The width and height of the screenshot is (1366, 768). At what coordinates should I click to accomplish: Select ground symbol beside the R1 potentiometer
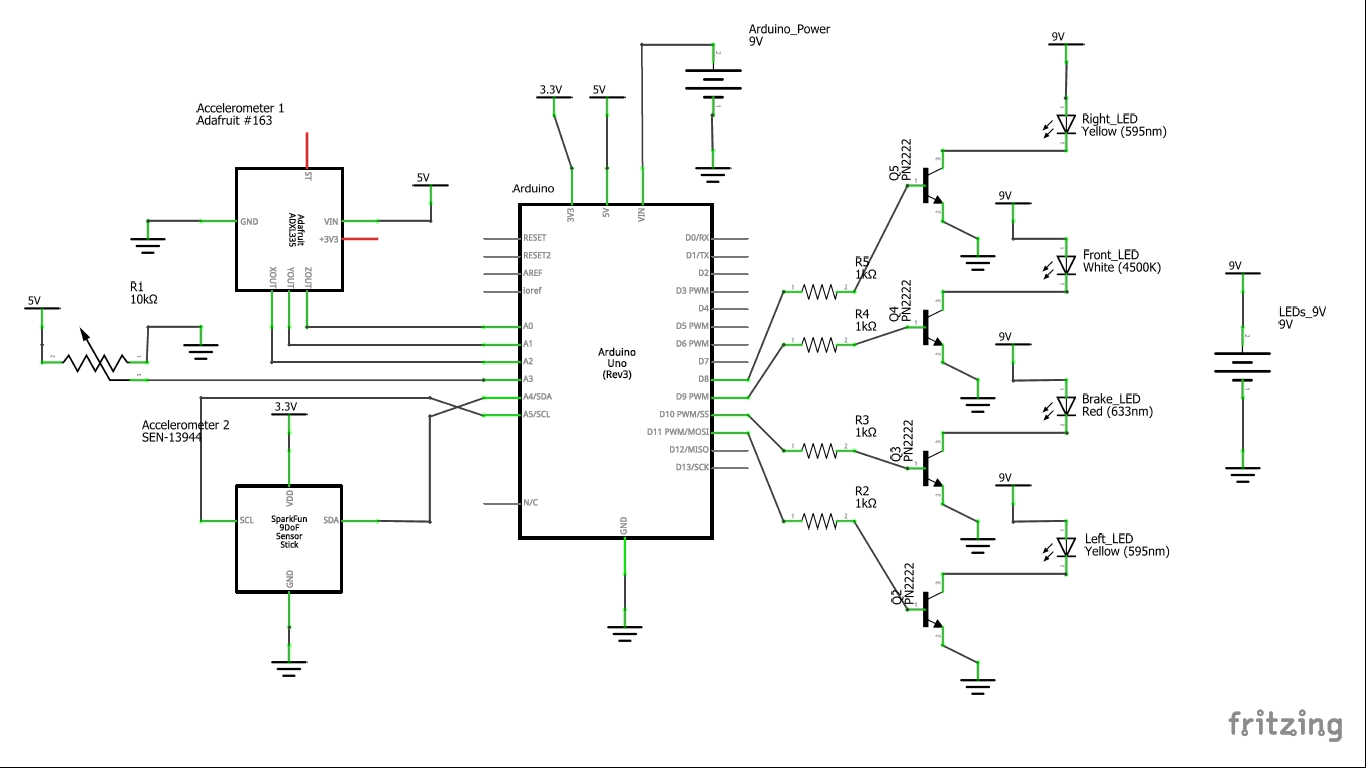tap(201, 350)
